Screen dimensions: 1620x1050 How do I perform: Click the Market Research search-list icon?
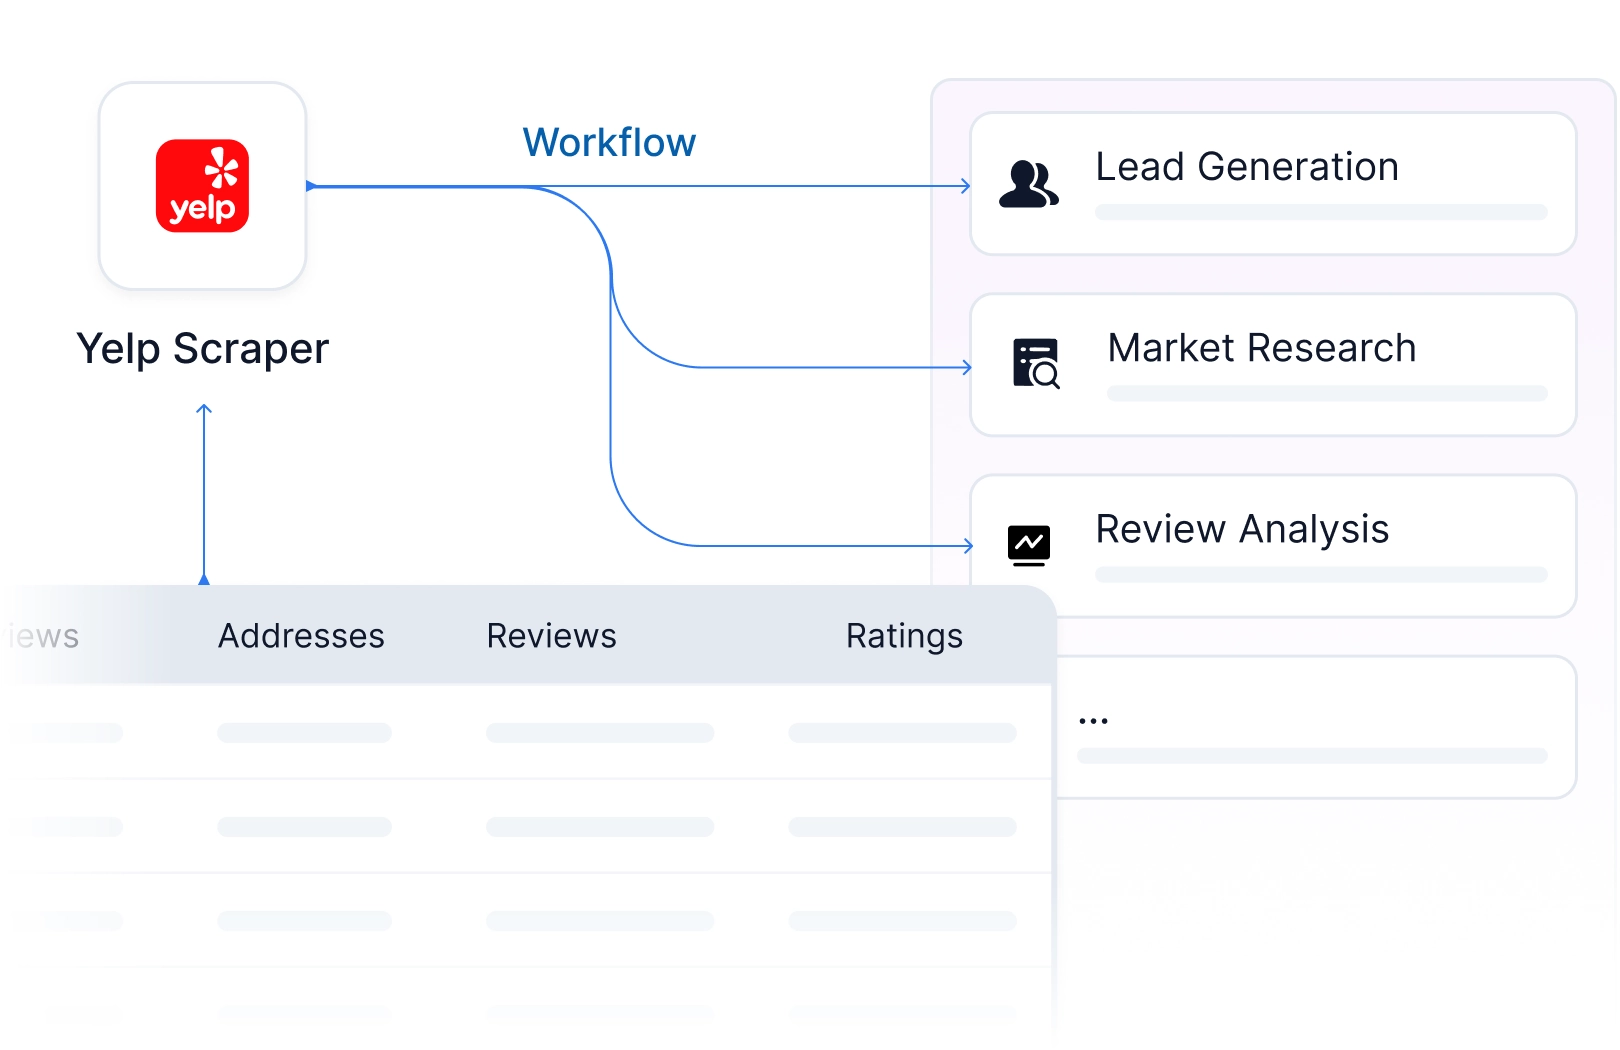1036,364
